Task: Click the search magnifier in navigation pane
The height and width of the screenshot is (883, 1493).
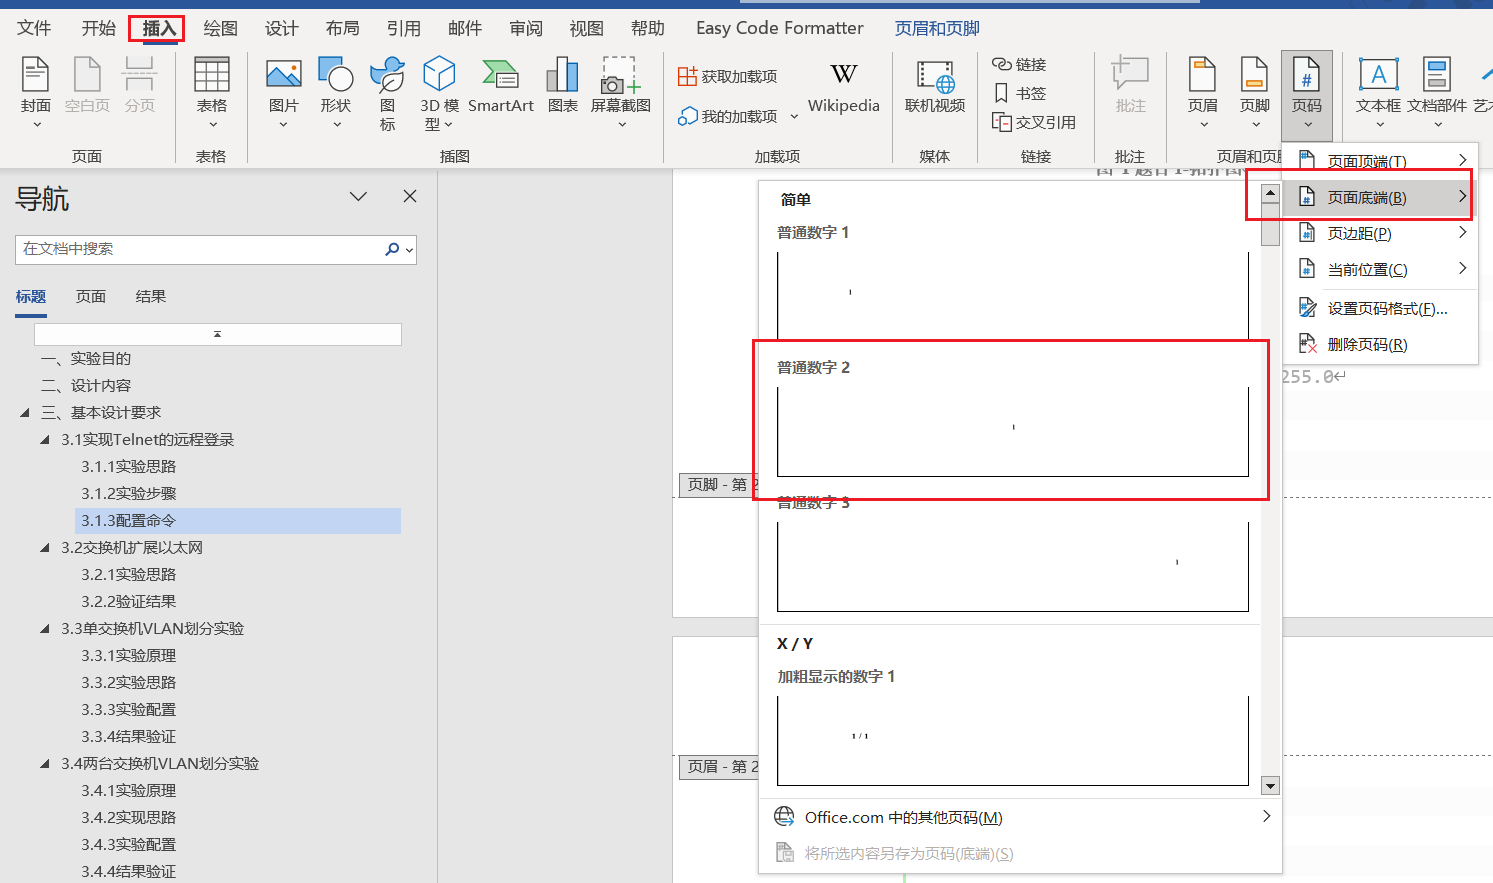Action: coord(392,249)
